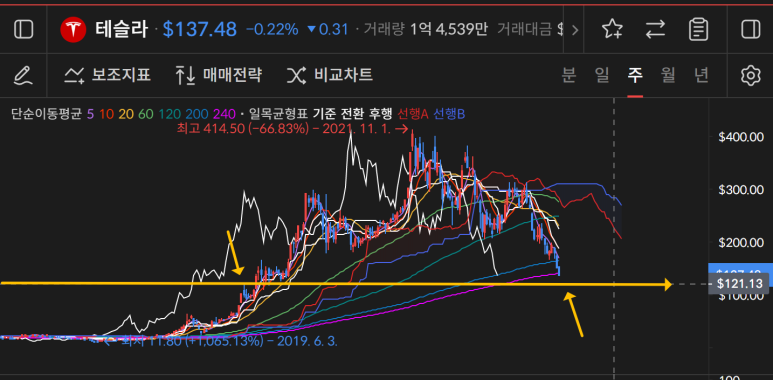Screen dimensions: 773x380
Task: Click the swap arrows icon
Action: point(655,30)
